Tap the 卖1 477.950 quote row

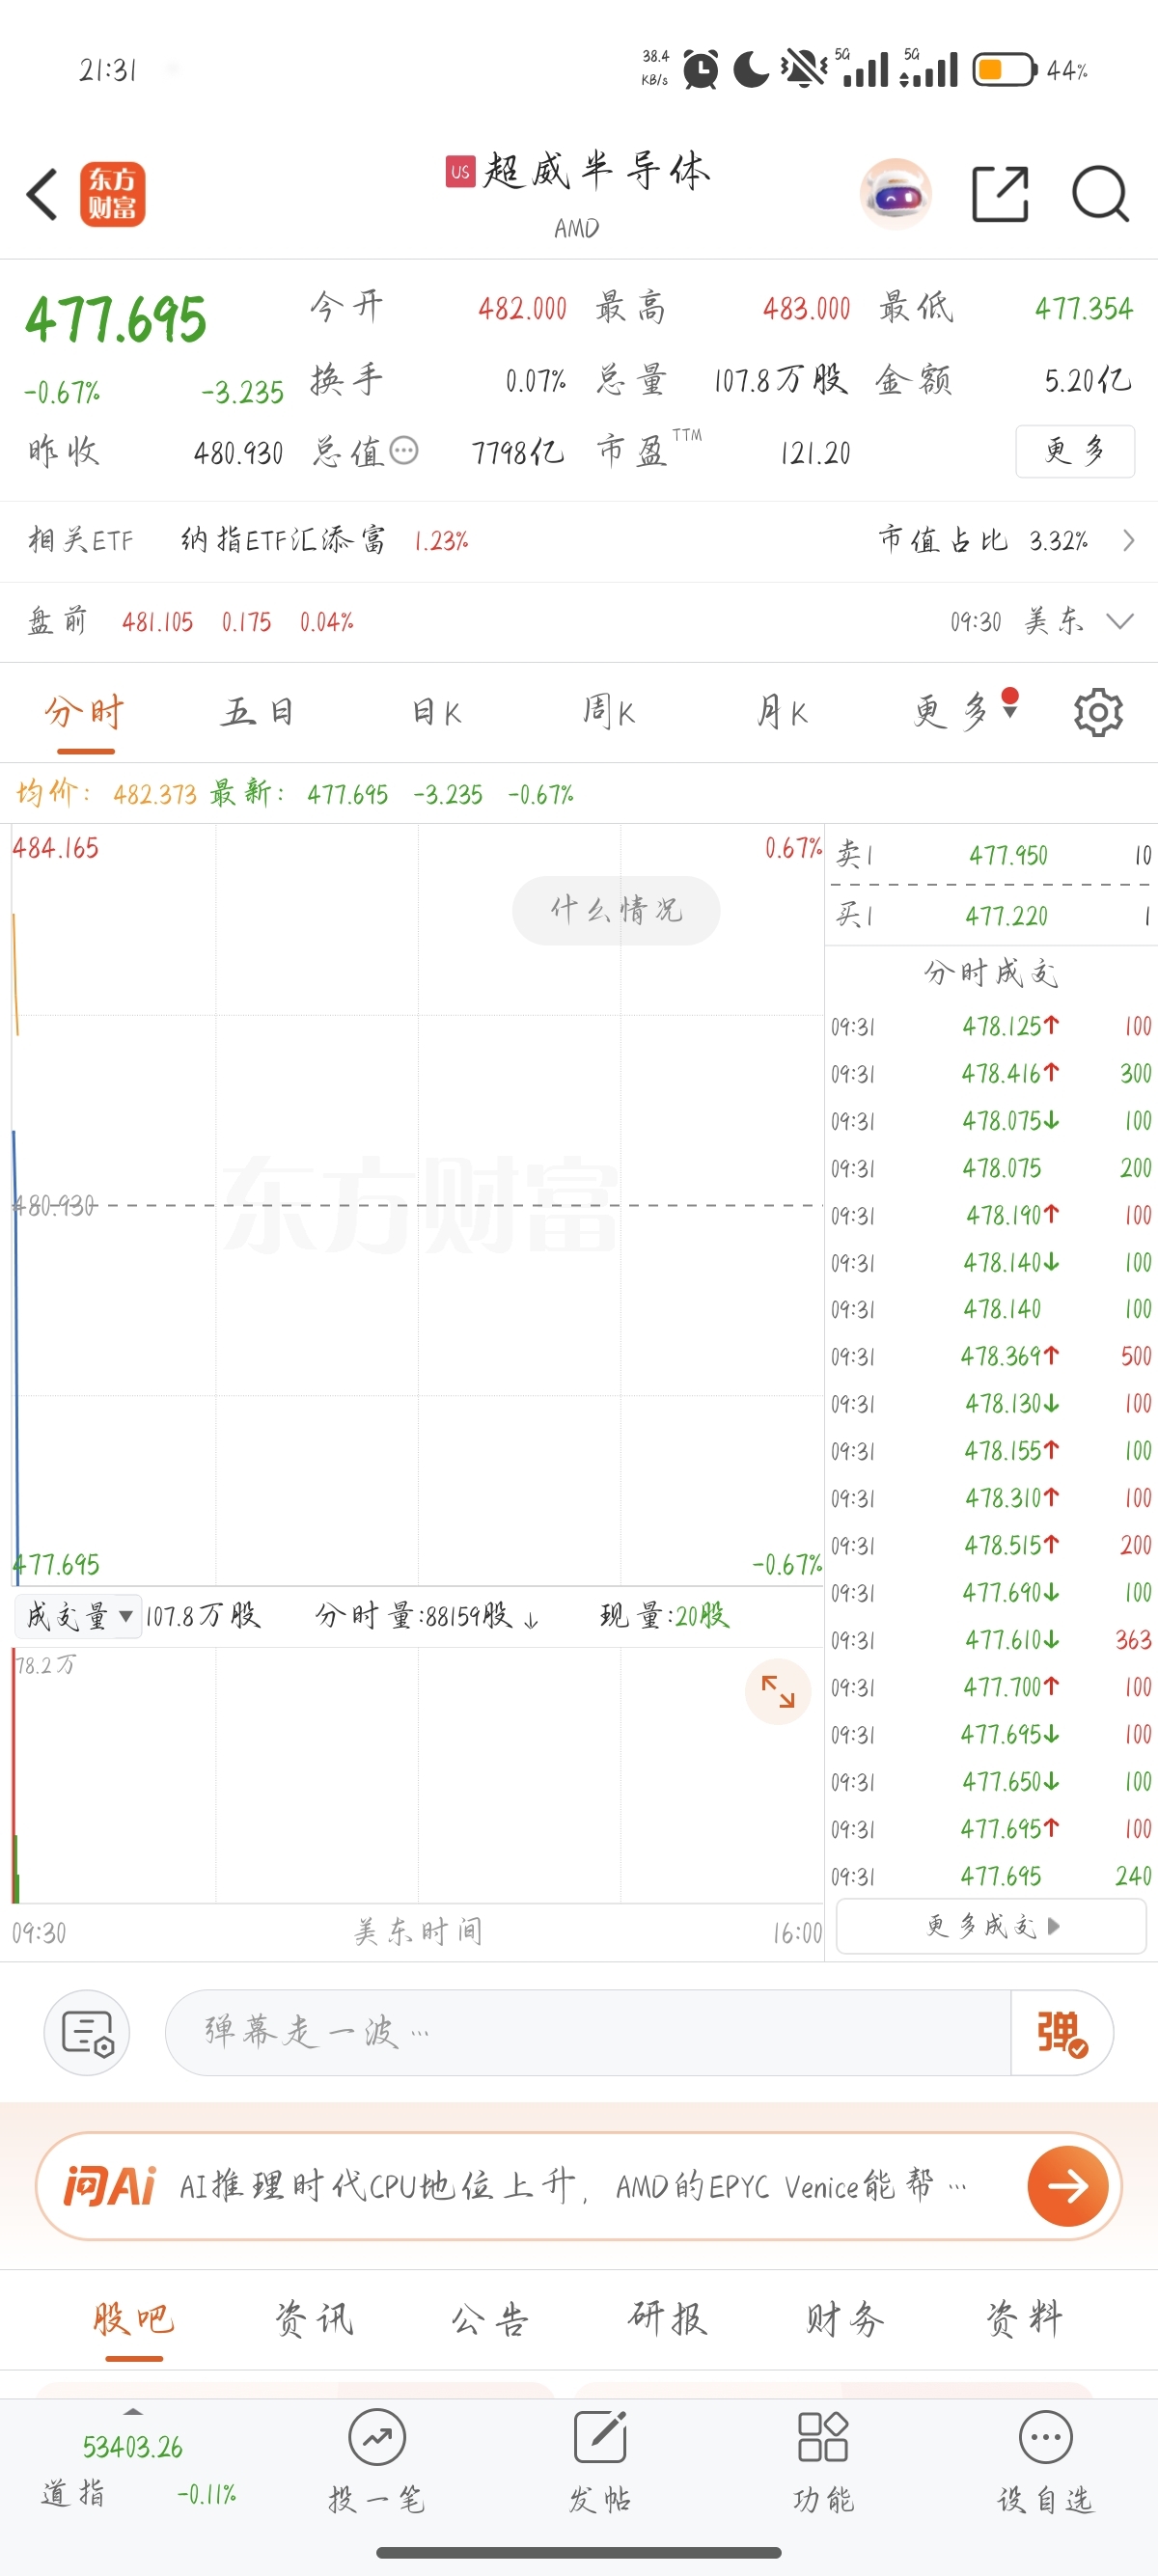[x=991, y=855]
